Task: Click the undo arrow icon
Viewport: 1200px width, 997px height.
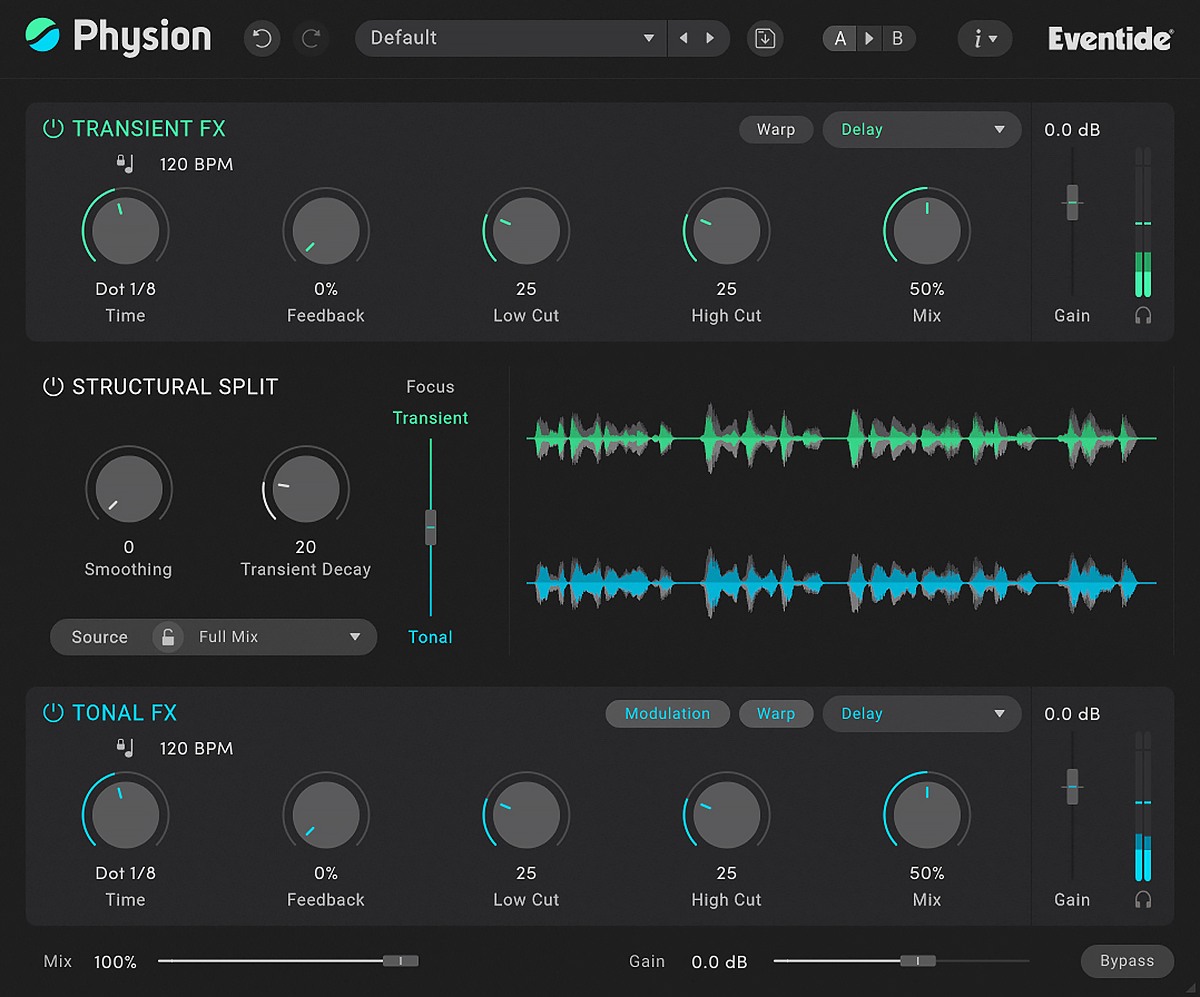Action: pos(262,39)
